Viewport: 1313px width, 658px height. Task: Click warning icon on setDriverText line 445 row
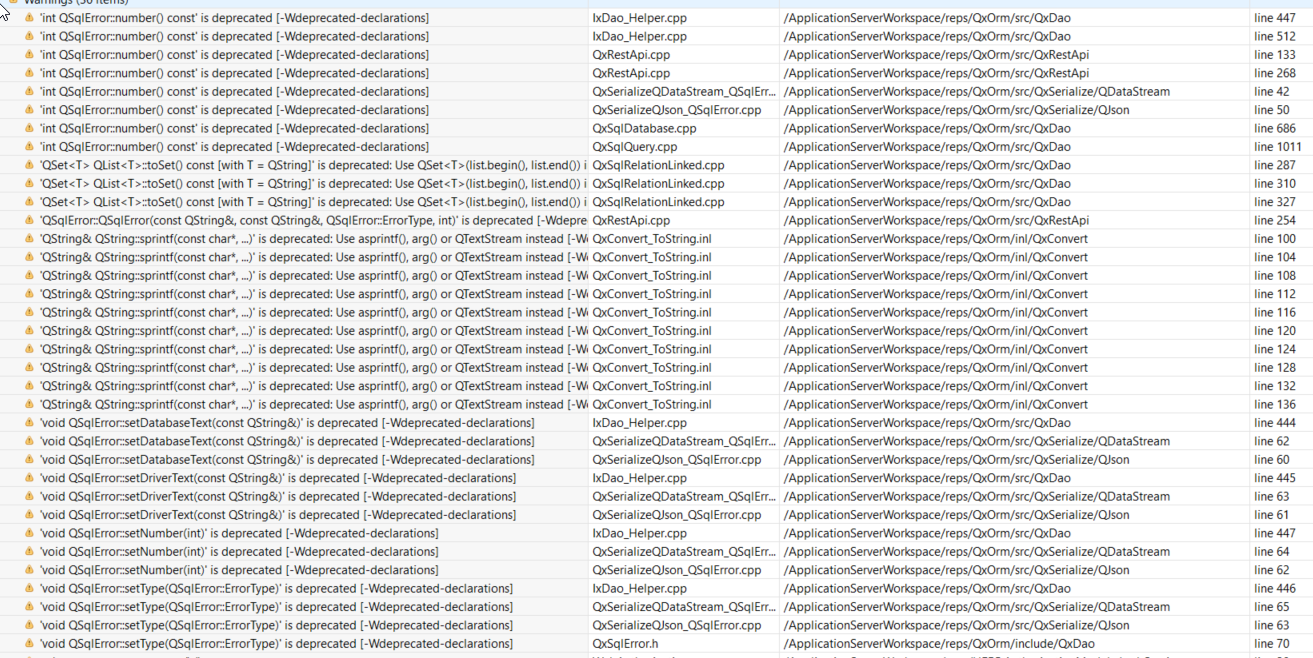(30, 478)
